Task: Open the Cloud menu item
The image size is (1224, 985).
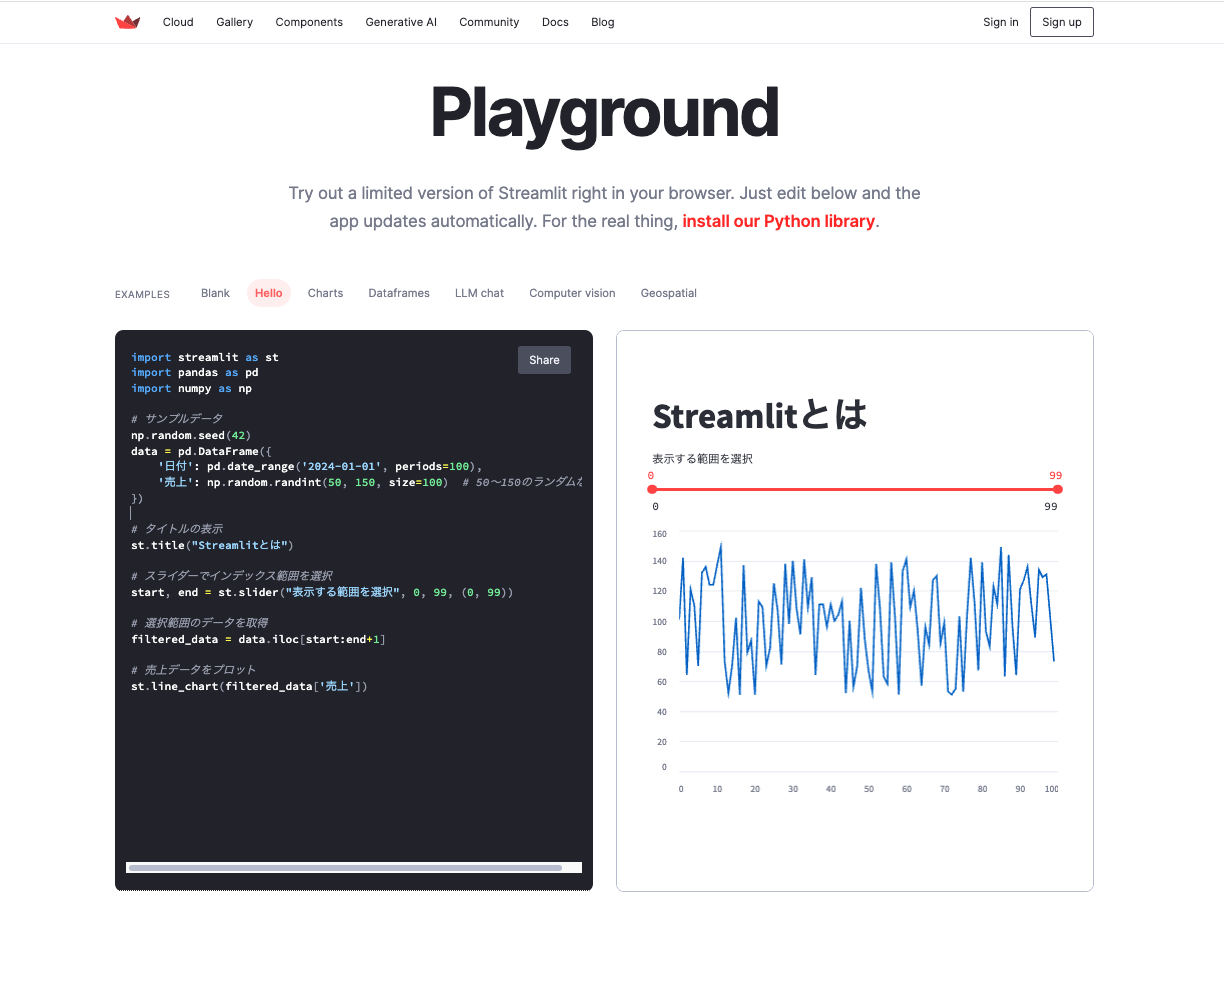Action: pyautogui.click(x=178, y=22)
